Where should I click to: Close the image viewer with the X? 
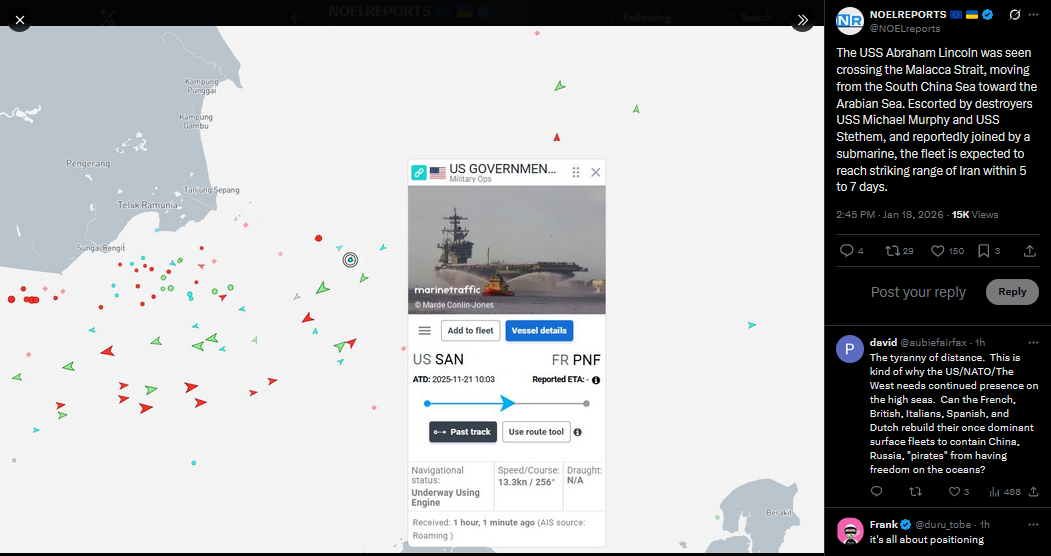tap(19, 20)
